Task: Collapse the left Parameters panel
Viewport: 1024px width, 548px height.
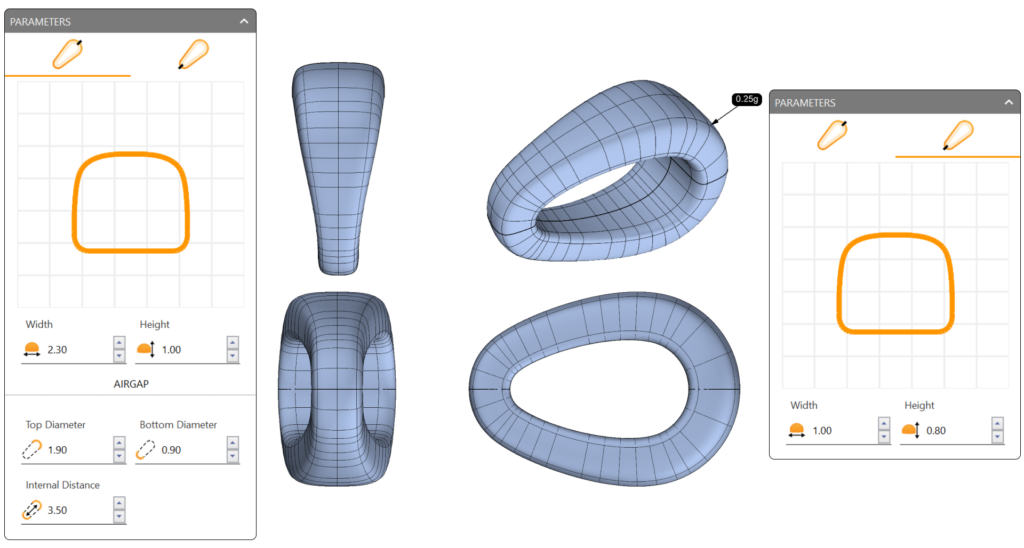Action: coord(243,20)
